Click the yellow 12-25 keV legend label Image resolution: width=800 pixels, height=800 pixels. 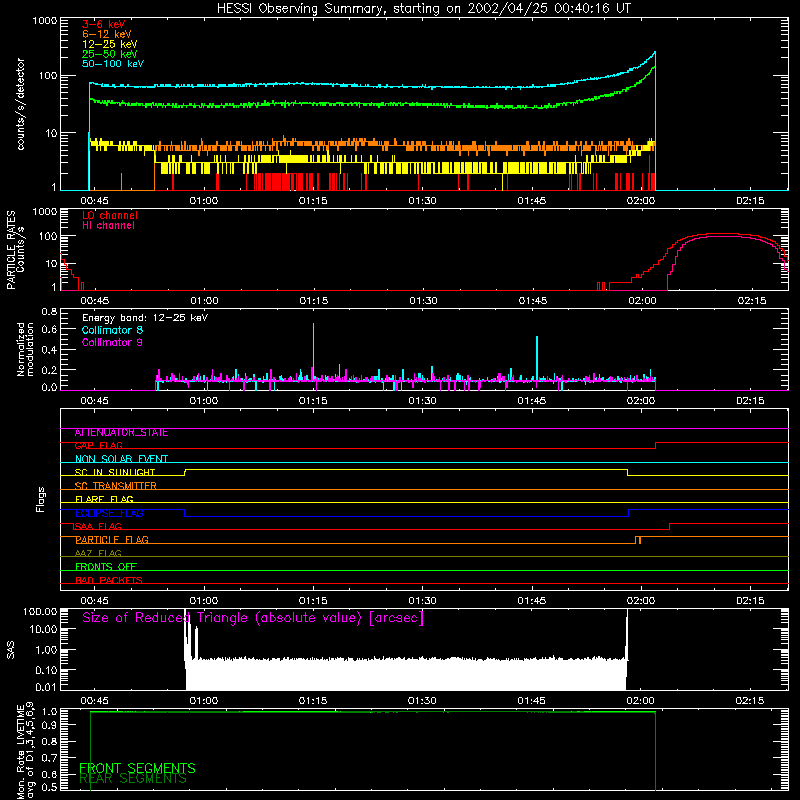click(110, 44)
